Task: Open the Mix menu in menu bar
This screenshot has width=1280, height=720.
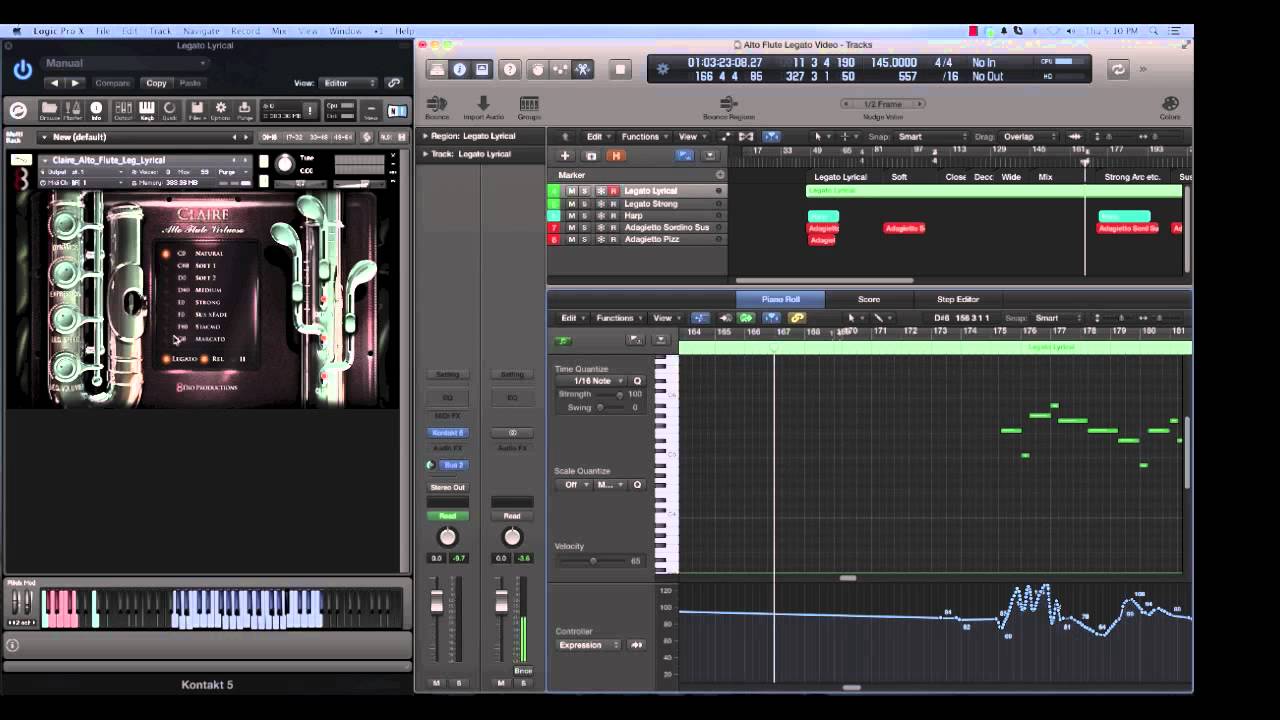Action: (x=279, y=31)
